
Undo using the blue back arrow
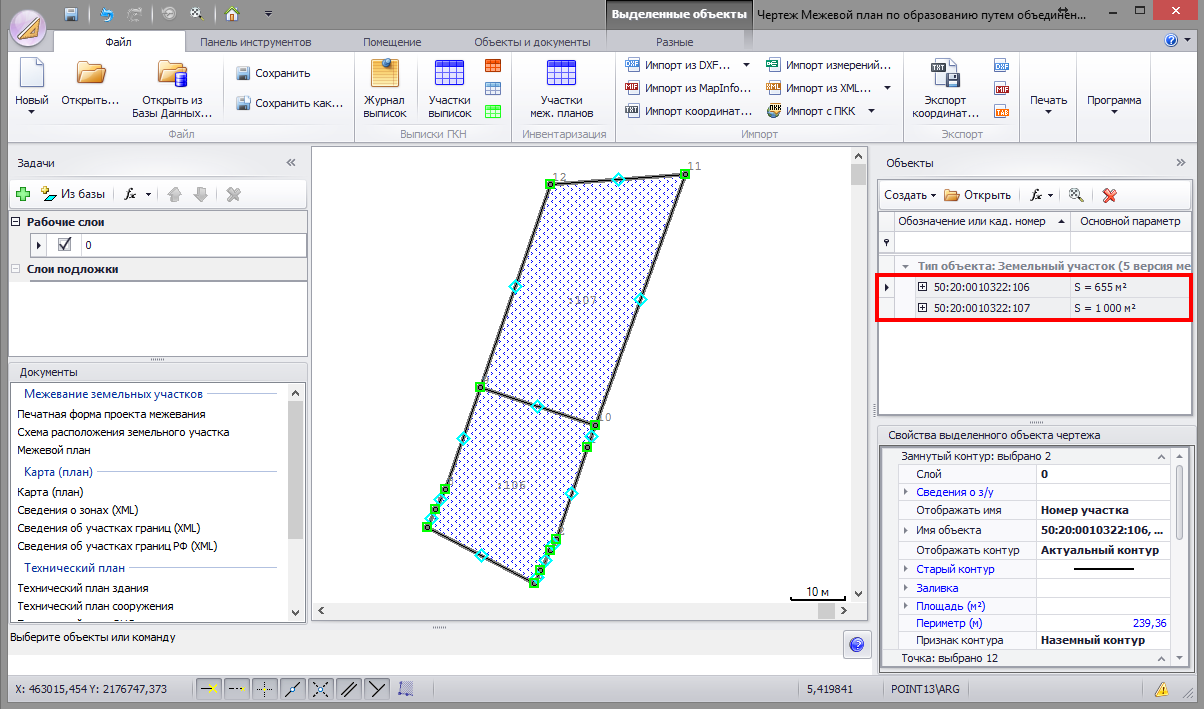pyautogui.click(x=107, y=14)
